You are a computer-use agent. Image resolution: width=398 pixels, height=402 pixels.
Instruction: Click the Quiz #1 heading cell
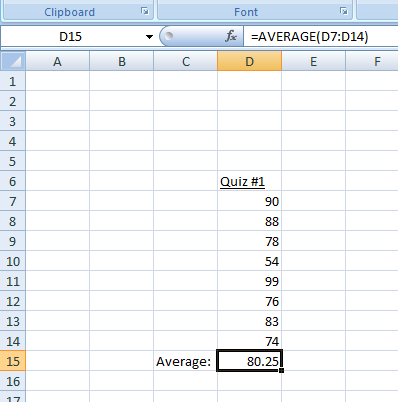tap(249, 181)
